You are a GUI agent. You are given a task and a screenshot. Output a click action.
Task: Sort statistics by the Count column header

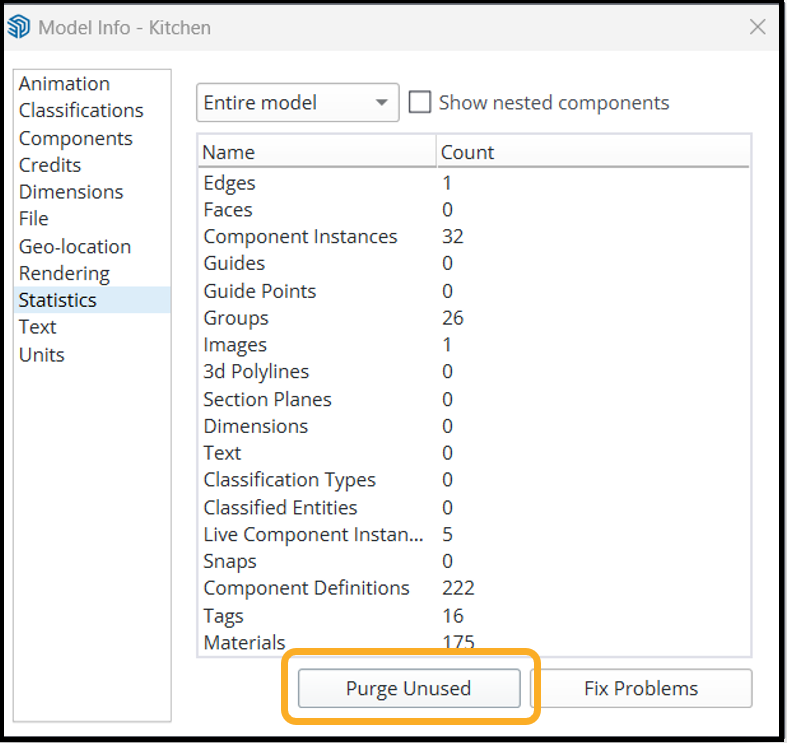[594, 152]
